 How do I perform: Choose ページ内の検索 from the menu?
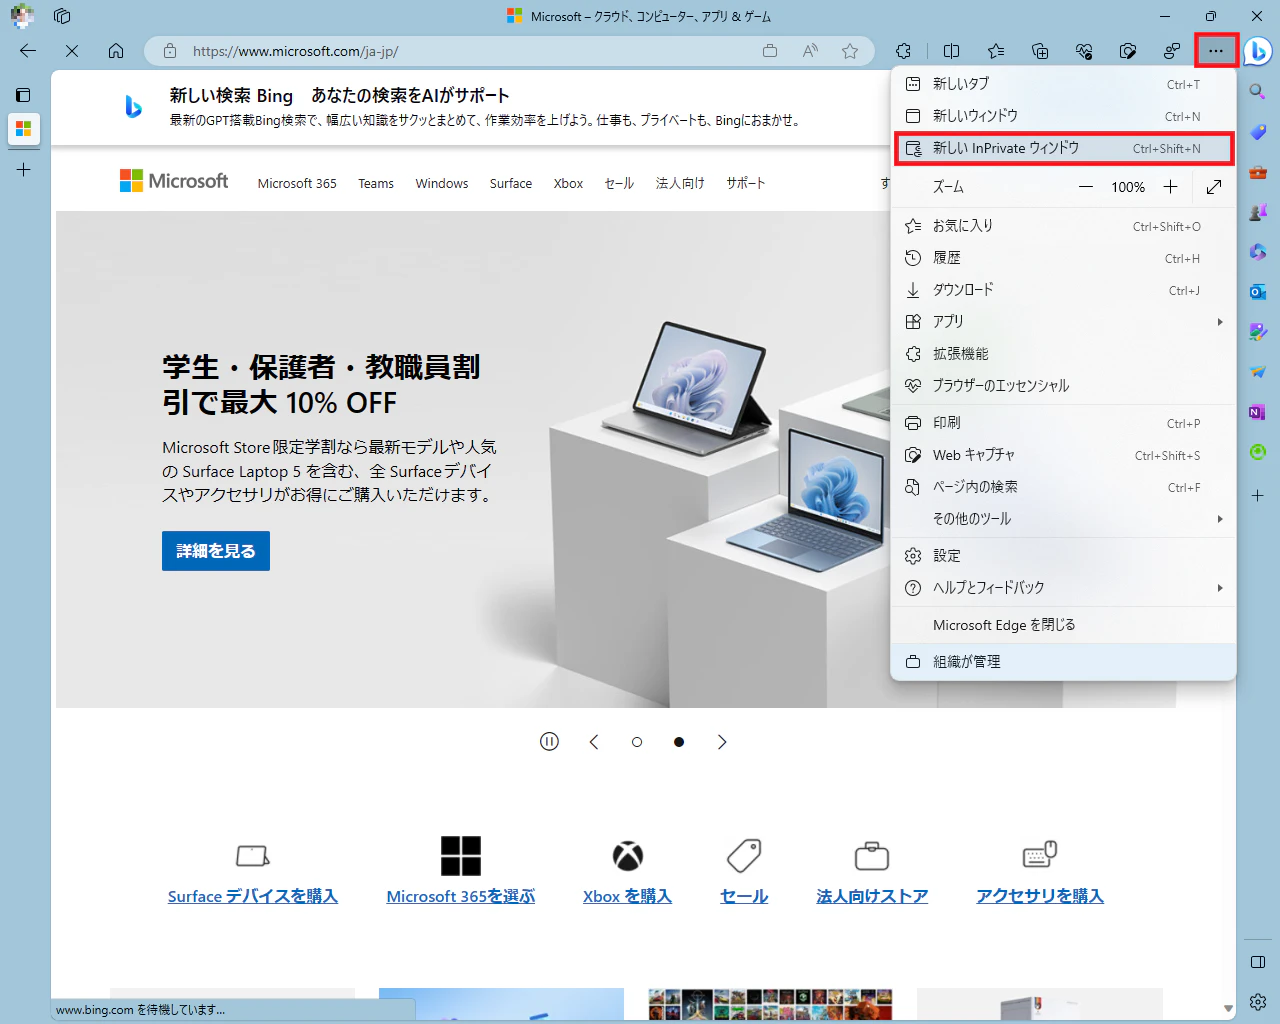(1063, 487)
